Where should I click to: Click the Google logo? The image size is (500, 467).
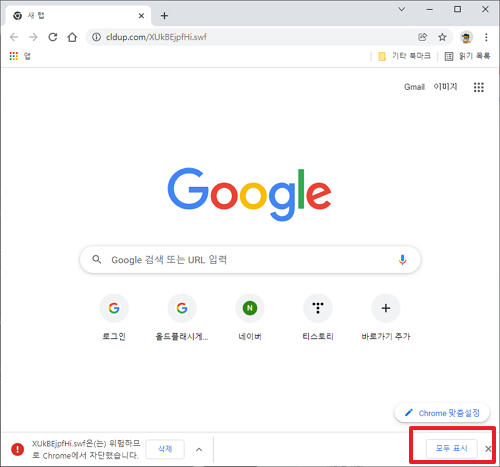click(249, 194)
